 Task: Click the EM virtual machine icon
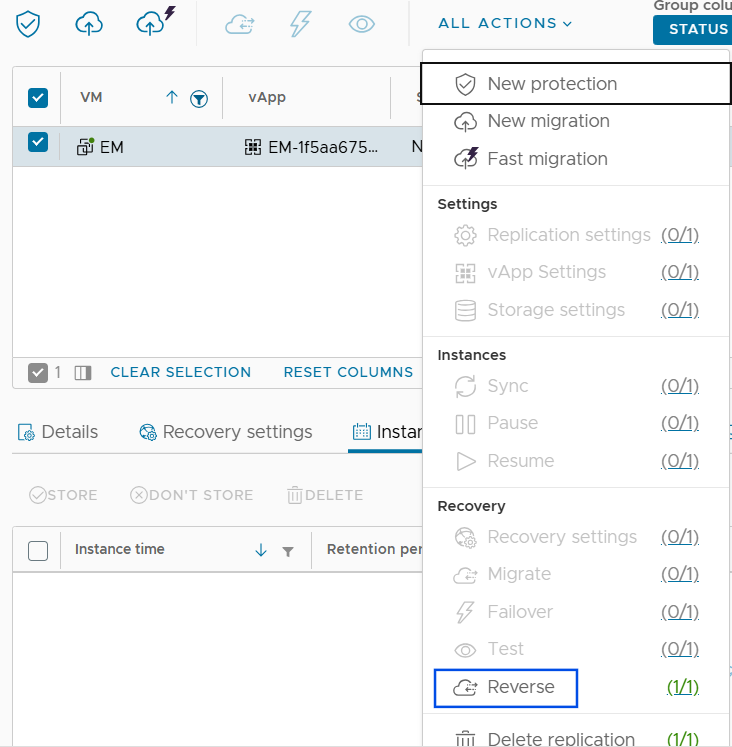(85, 147)
